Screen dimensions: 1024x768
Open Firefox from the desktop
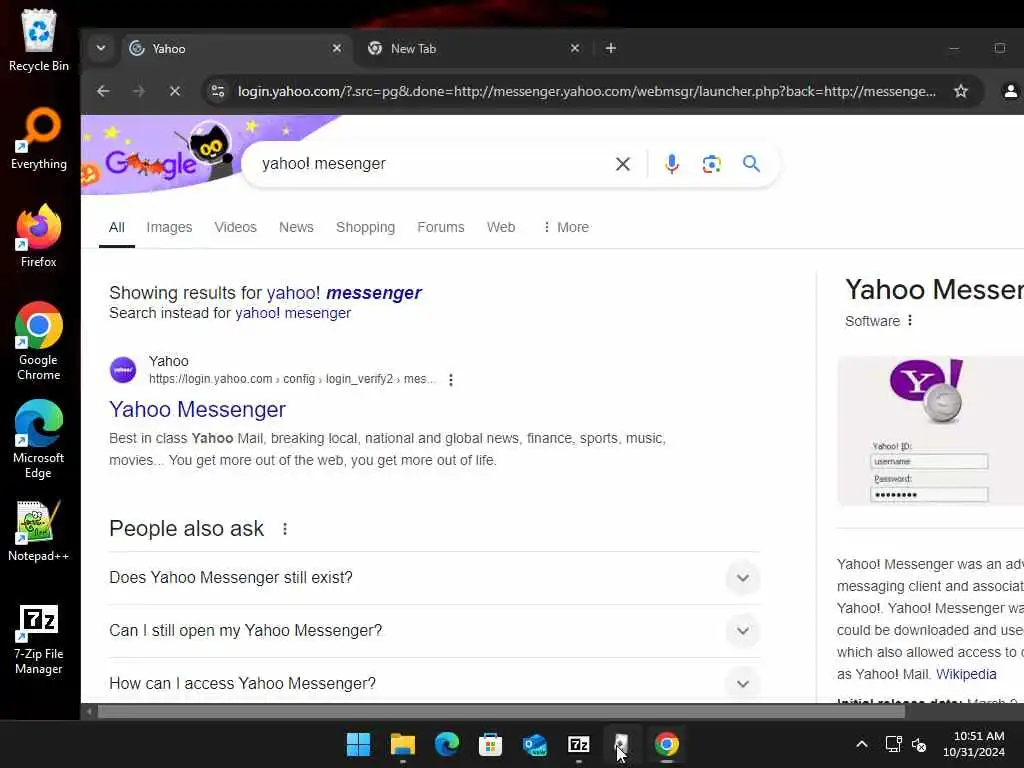[39, 236]
